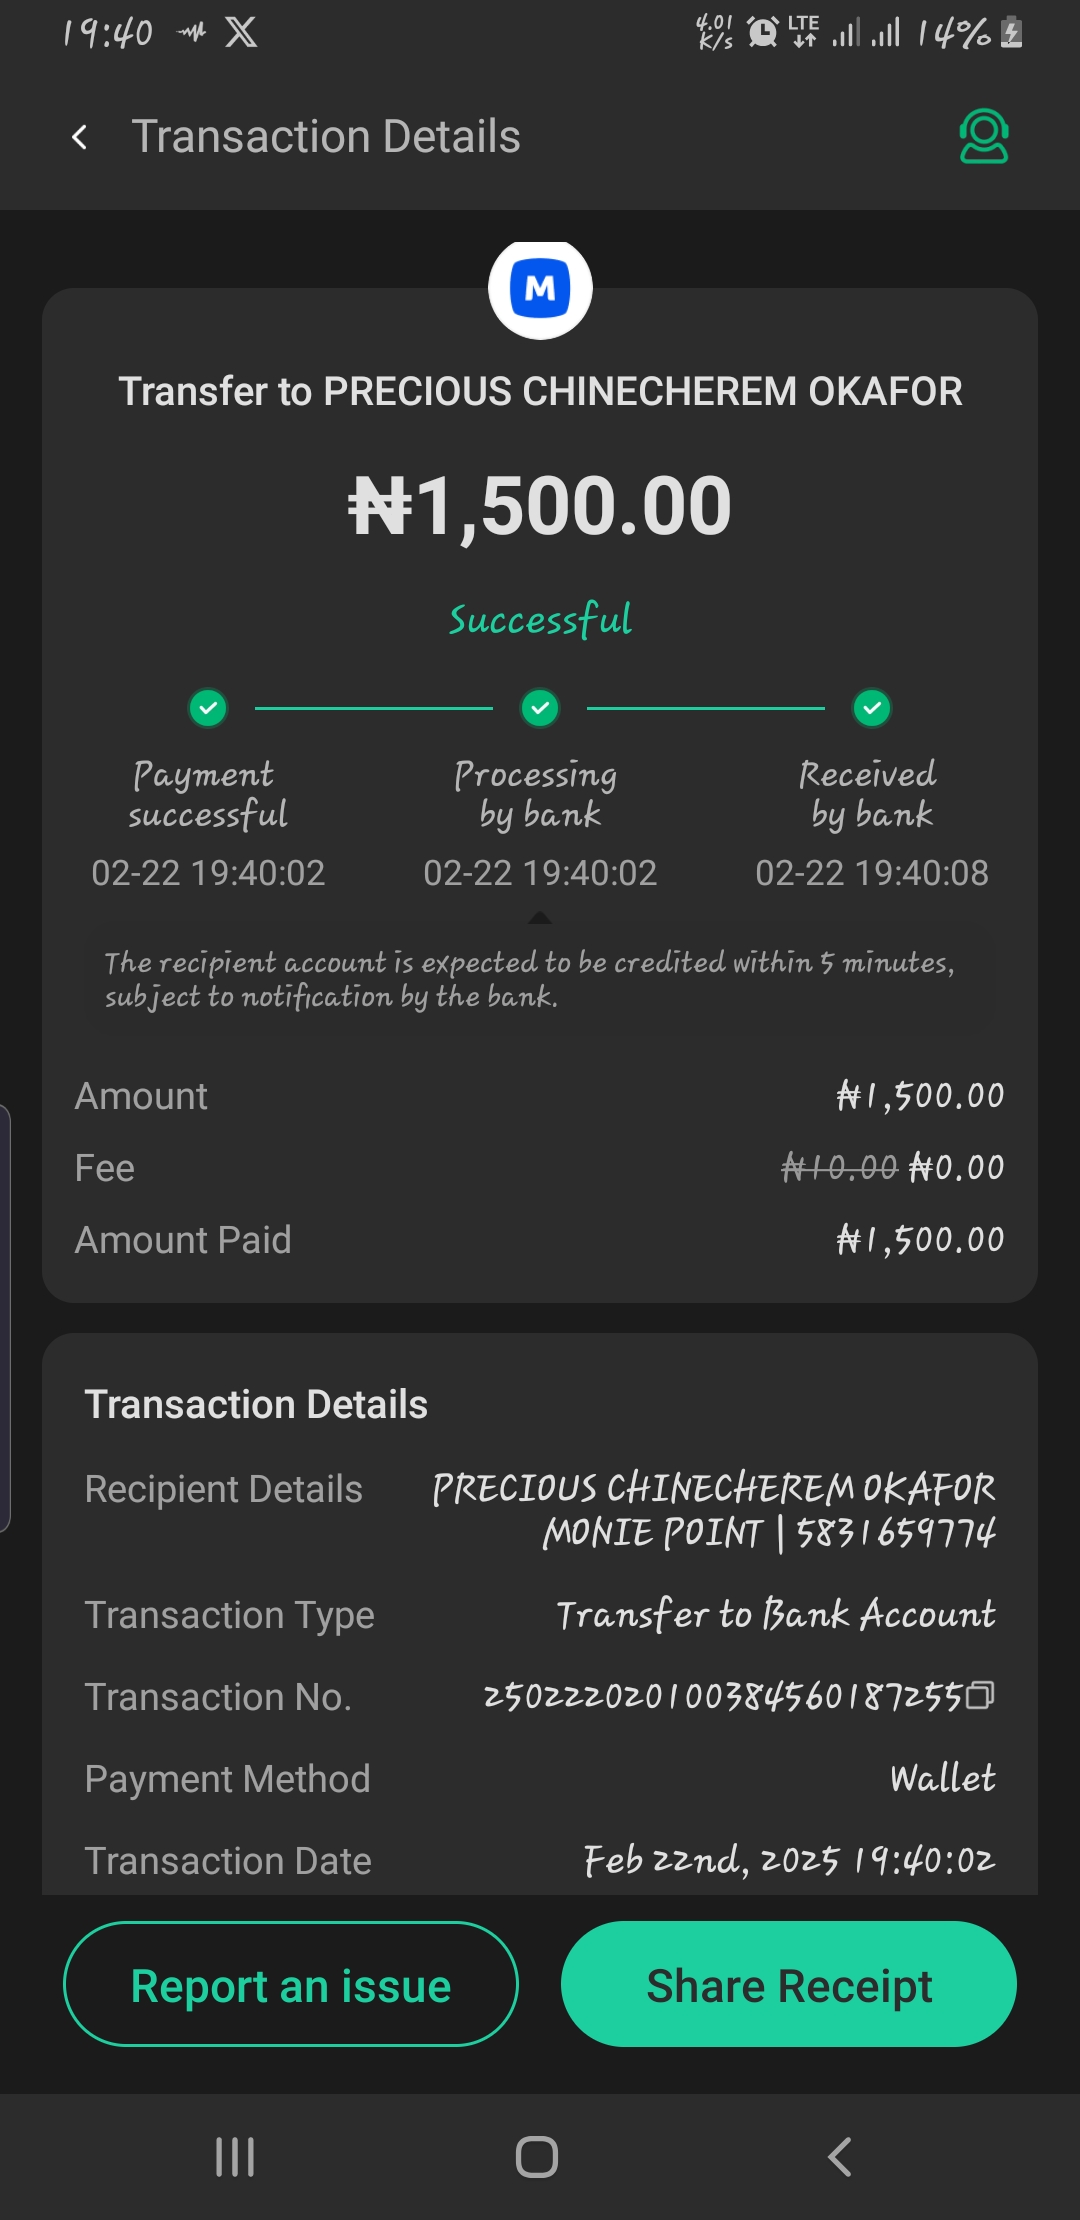The image size is (1080, 2220).
Task: Tap the green Successful status text
Action: click(x=540, y=620)
